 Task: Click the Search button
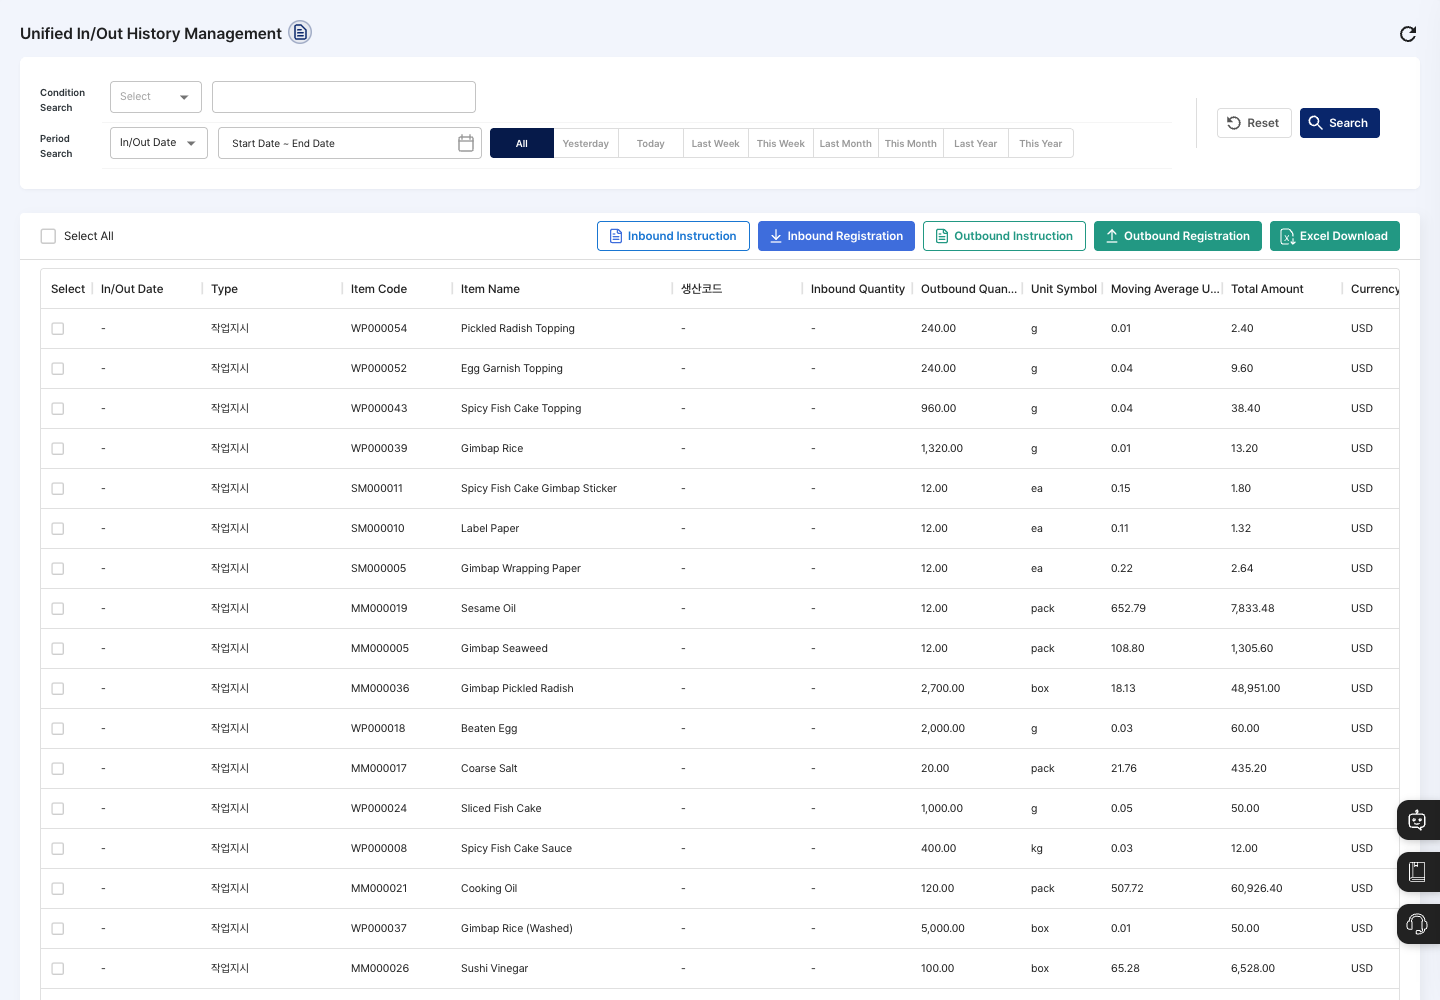1340,123
